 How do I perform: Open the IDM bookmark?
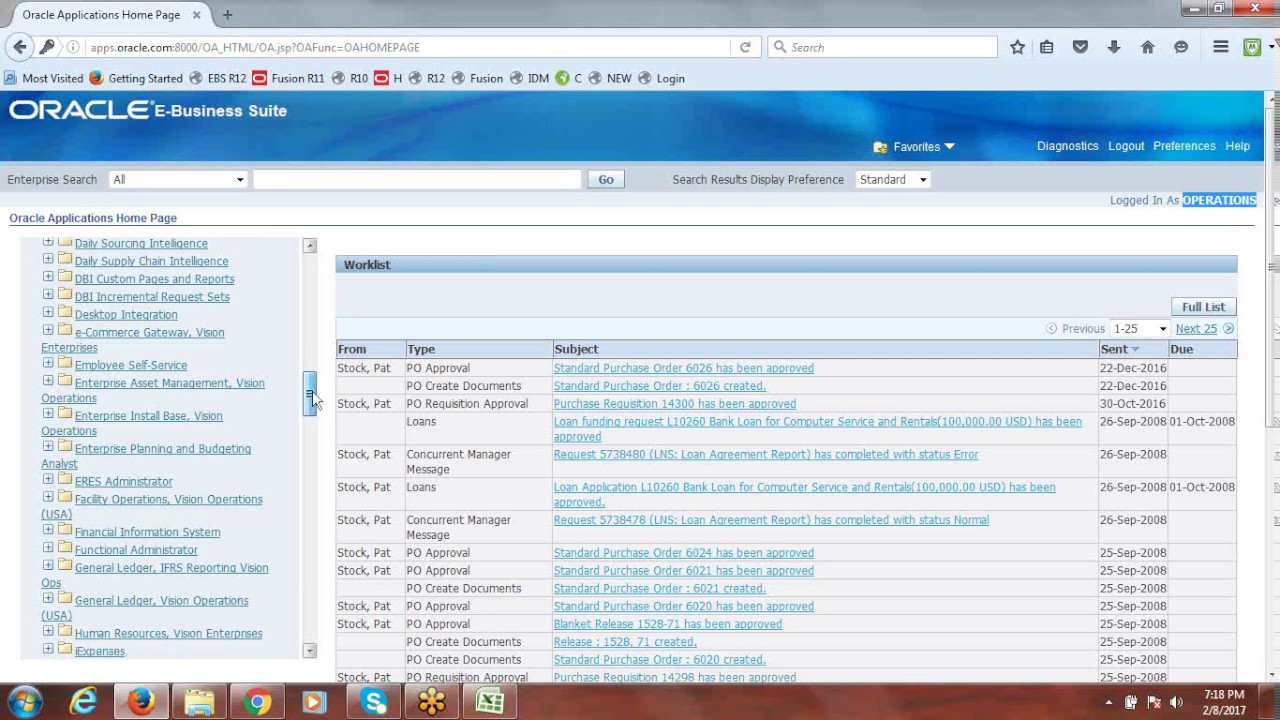pyautogui.click(x=529, y=78)
